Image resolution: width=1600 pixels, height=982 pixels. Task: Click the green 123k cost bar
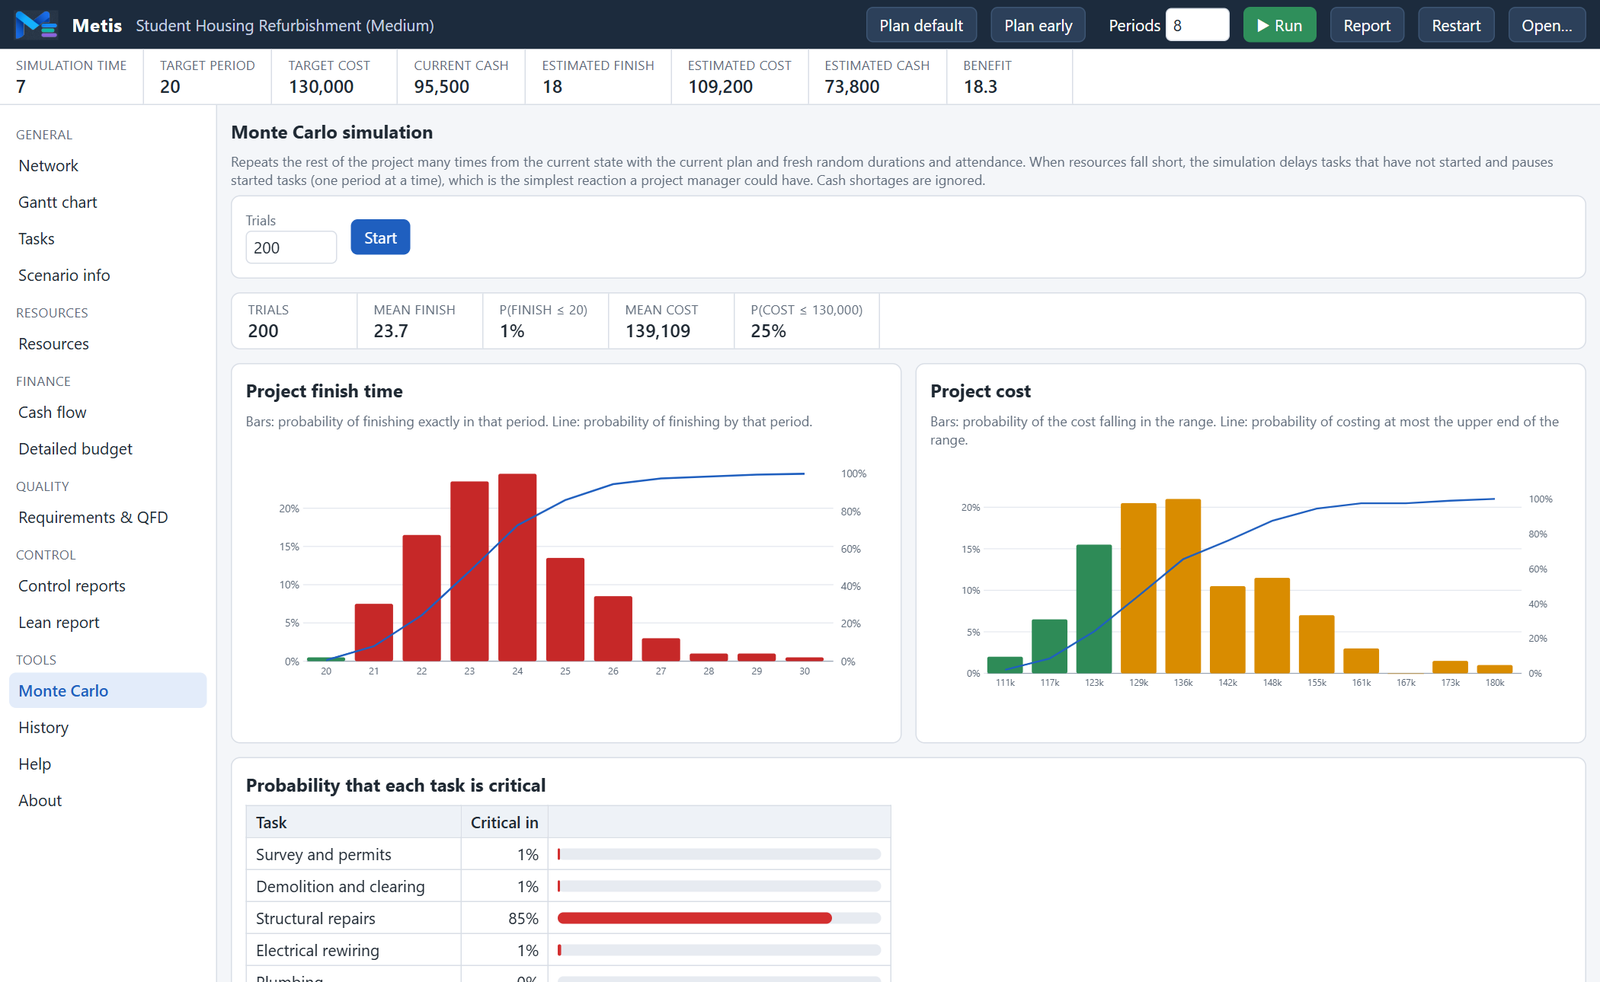click(1094, 609)
